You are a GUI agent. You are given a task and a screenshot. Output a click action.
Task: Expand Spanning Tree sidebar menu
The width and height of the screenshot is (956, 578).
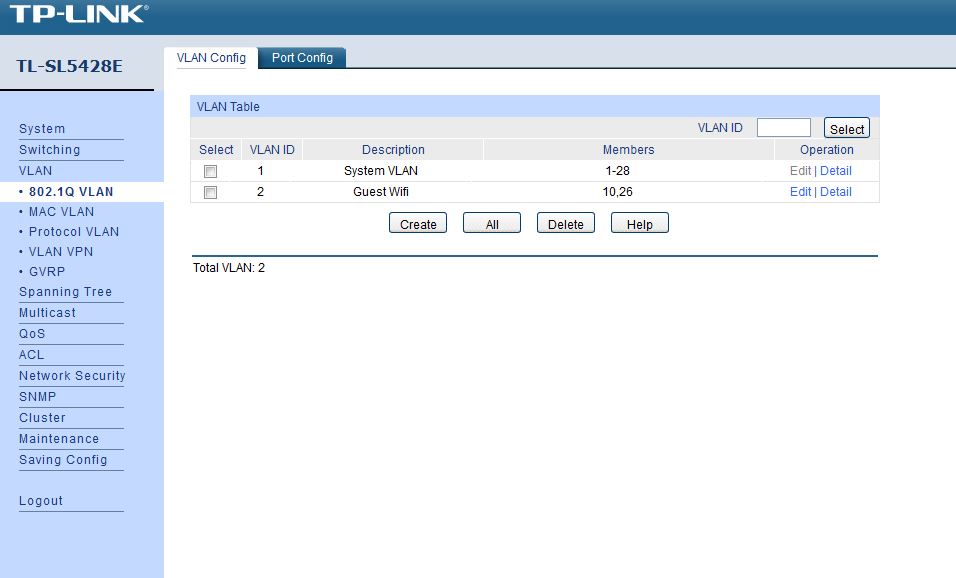(x=65, y=292)
